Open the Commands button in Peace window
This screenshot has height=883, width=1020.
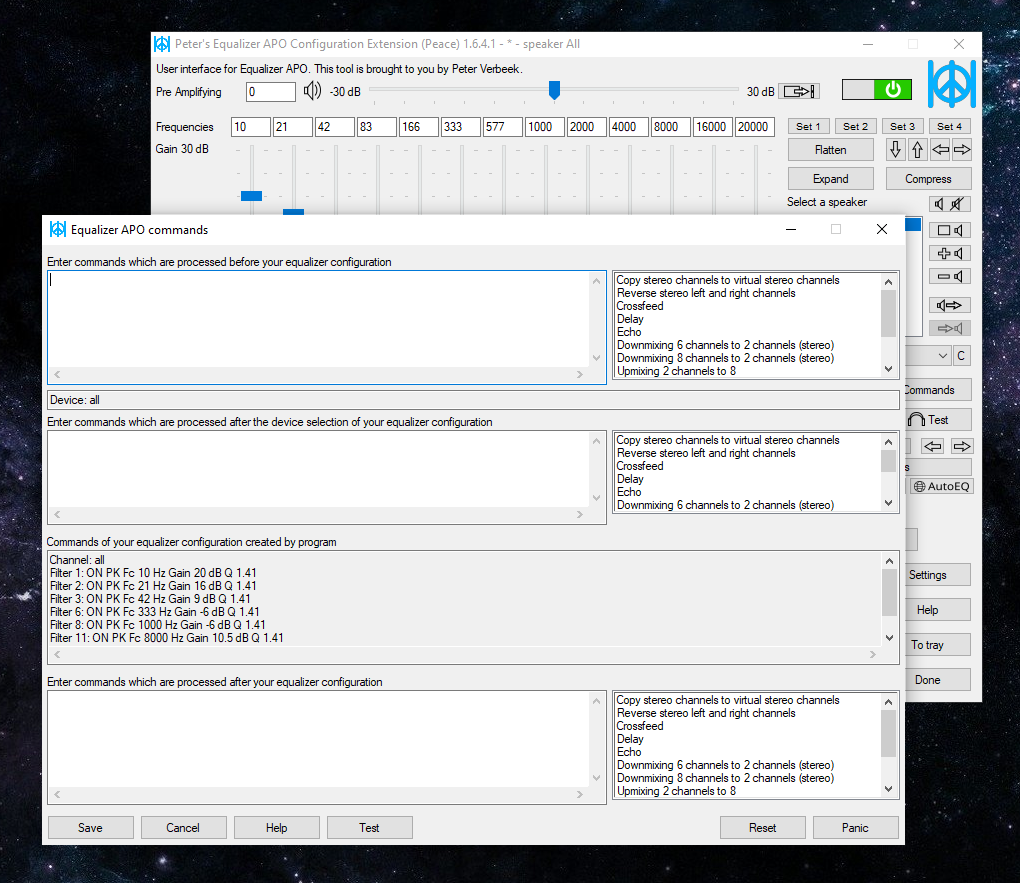click(x=937, y=390)
